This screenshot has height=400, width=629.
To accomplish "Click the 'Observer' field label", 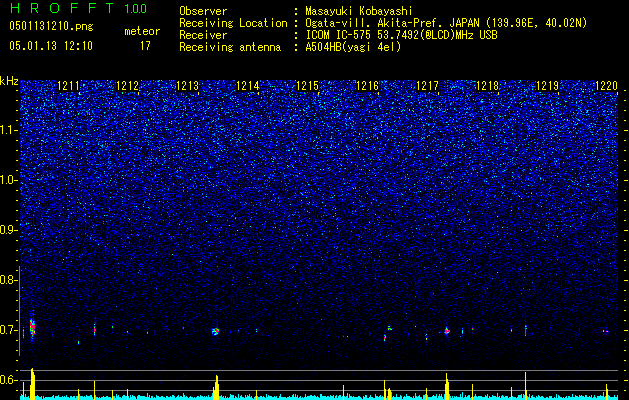I will [x=203, y=11].
